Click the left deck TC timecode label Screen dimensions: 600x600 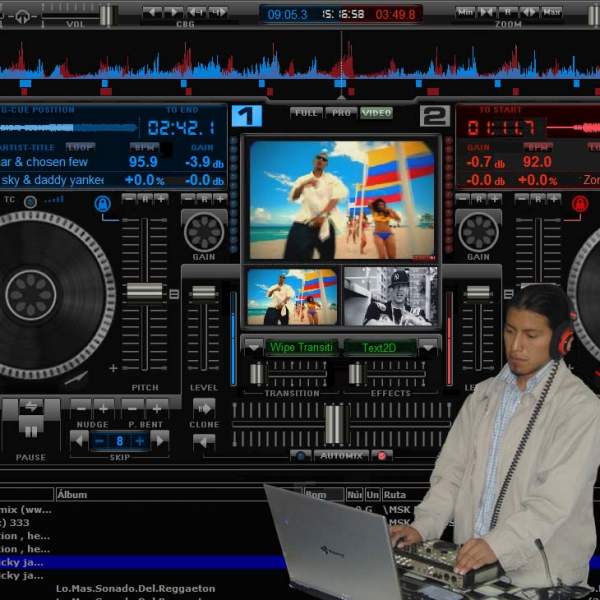pos(10,199)
